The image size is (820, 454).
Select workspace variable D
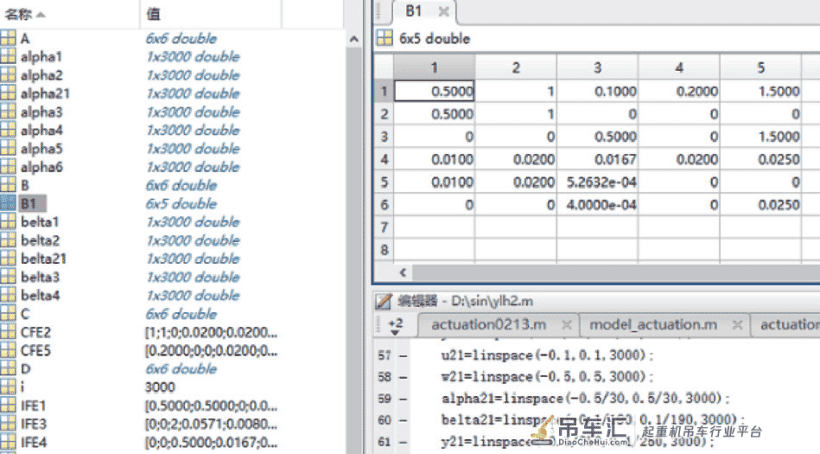coord(25,369)
